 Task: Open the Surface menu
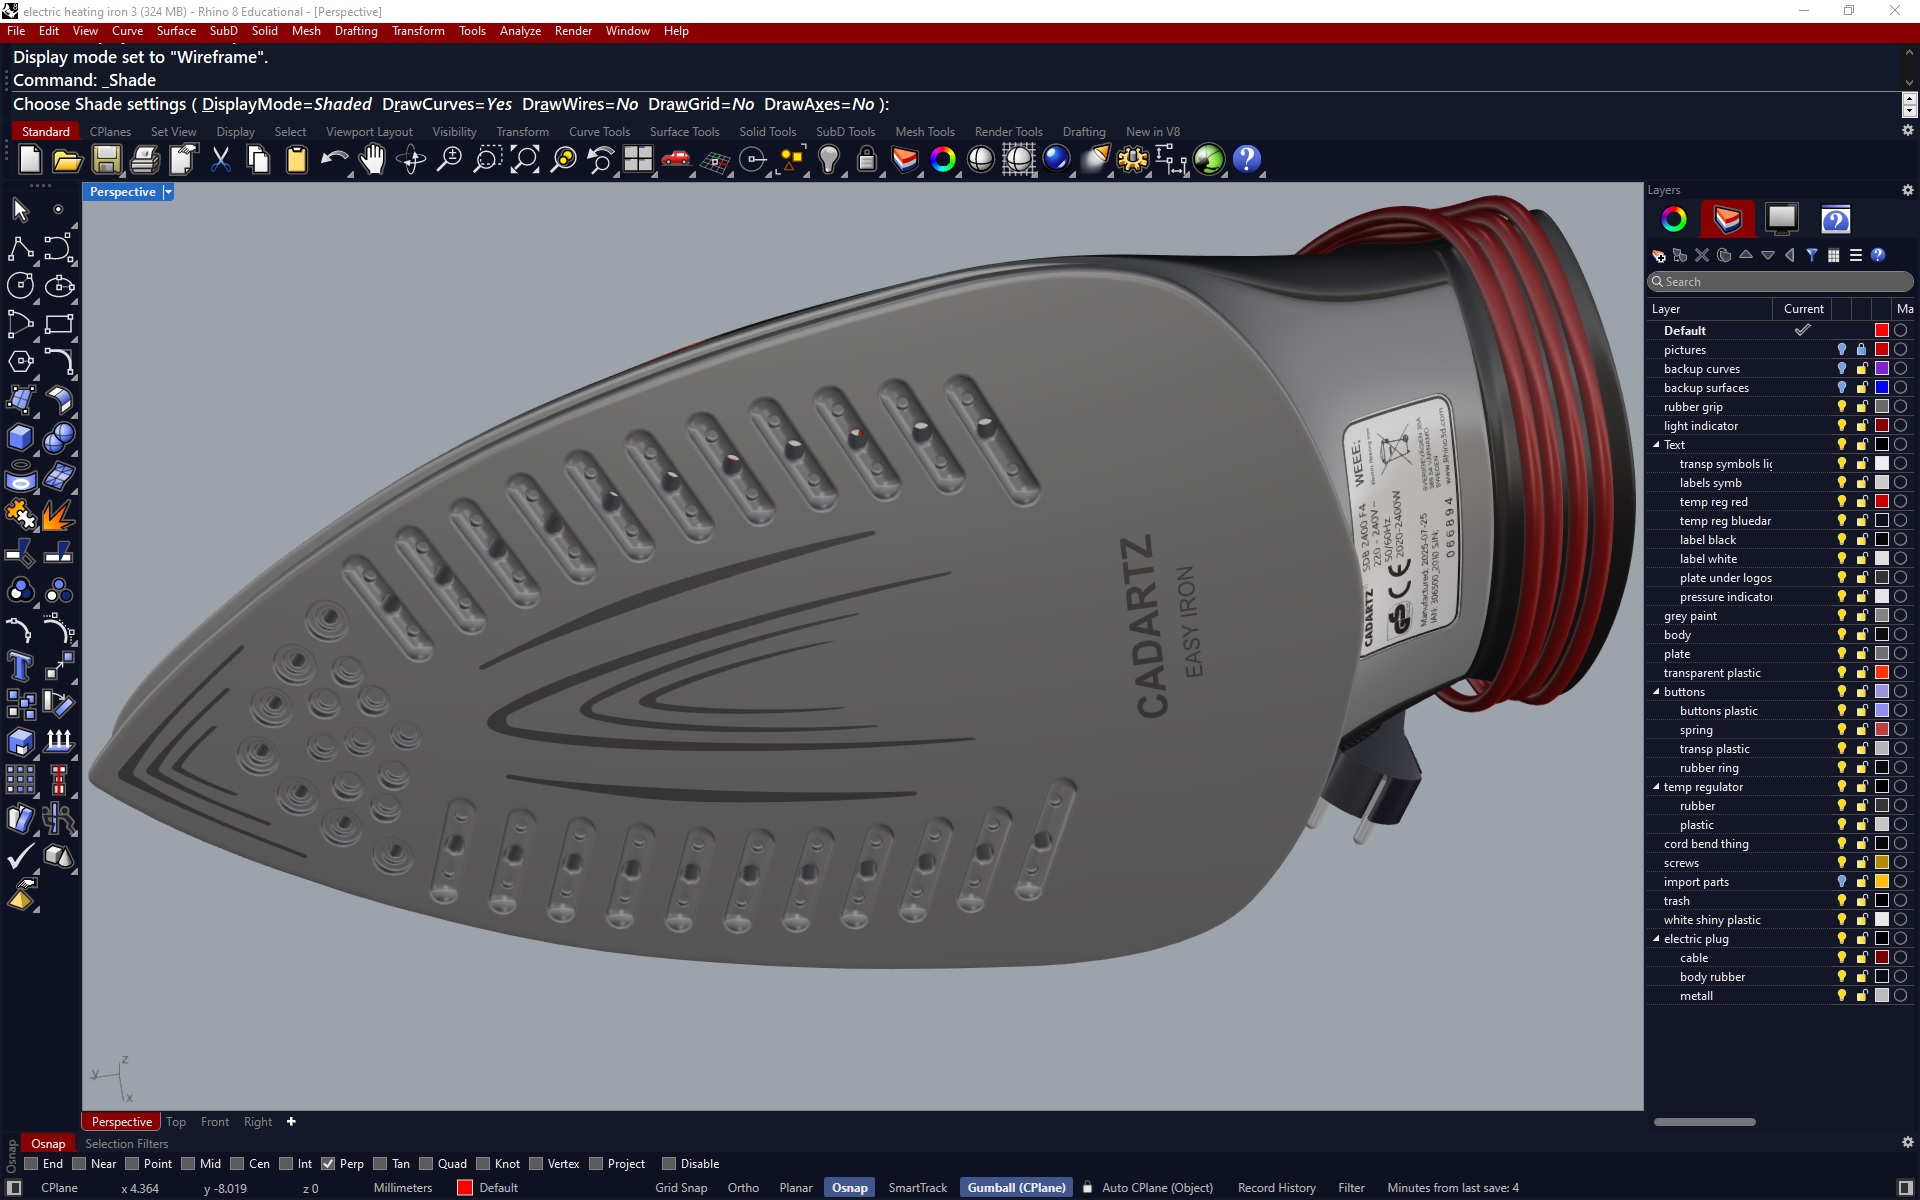pos(176,31)
